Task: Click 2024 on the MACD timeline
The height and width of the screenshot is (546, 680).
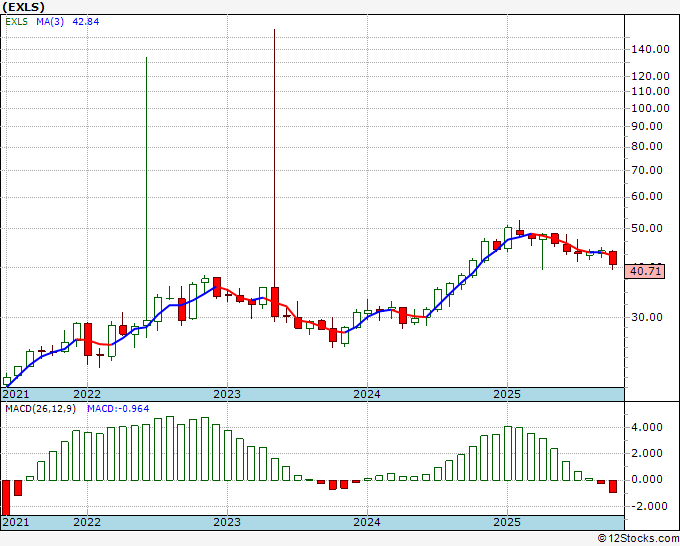Action: pos(367,522)
